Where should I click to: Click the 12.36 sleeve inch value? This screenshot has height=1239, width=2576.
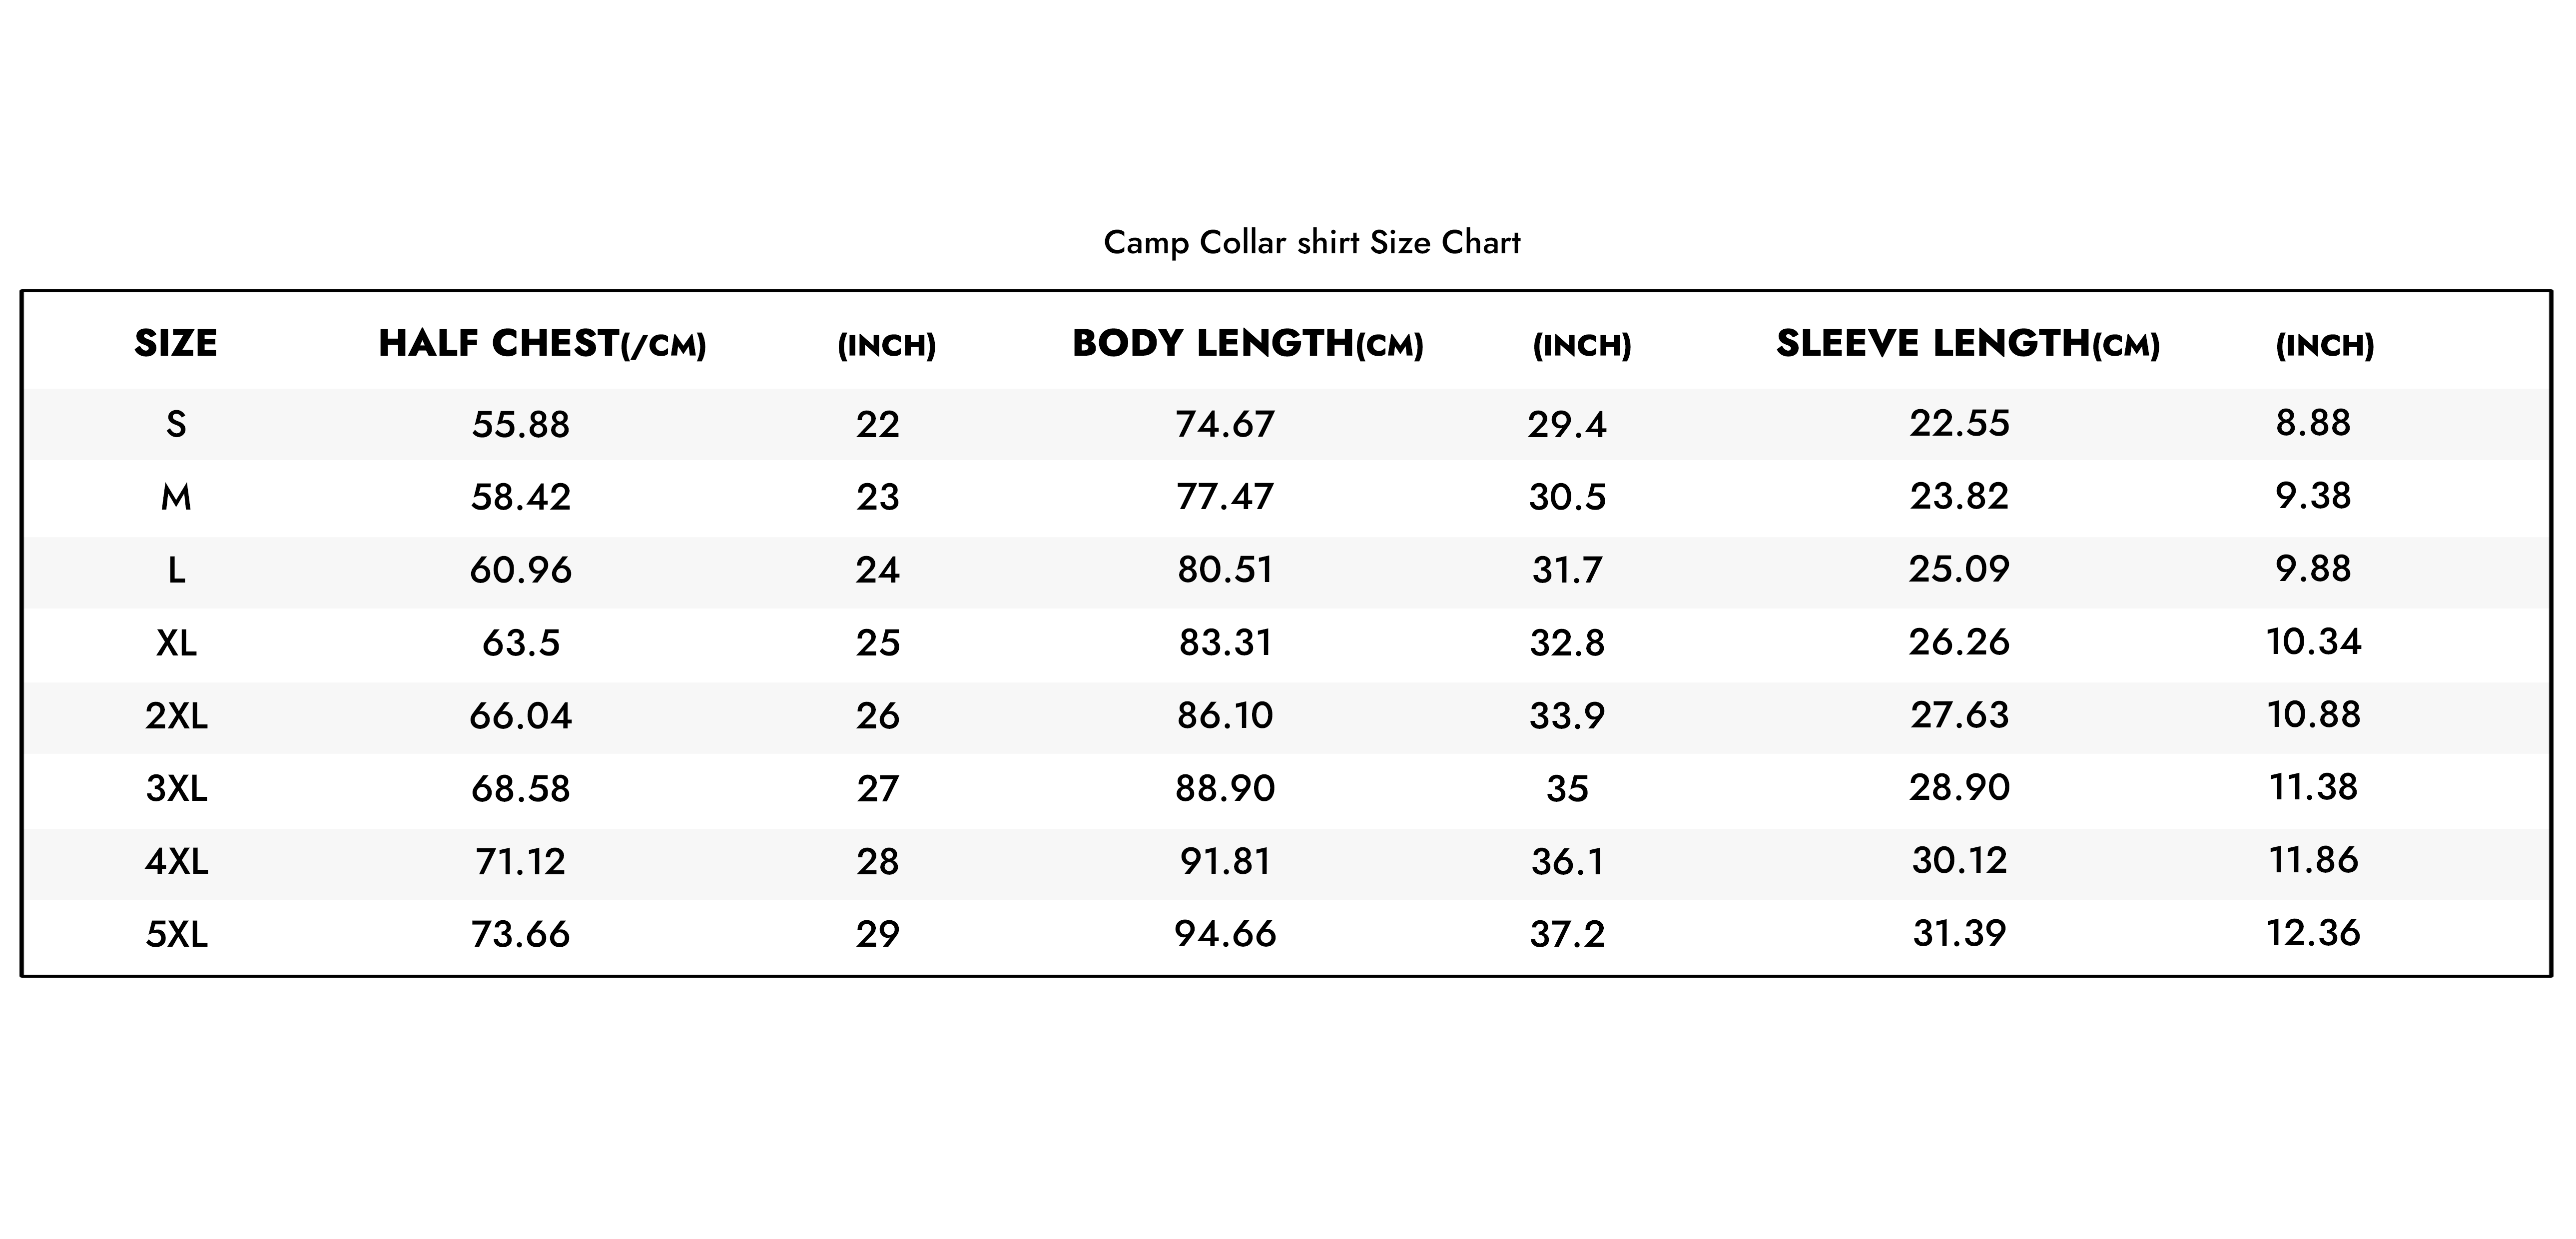coord(2313,933)
